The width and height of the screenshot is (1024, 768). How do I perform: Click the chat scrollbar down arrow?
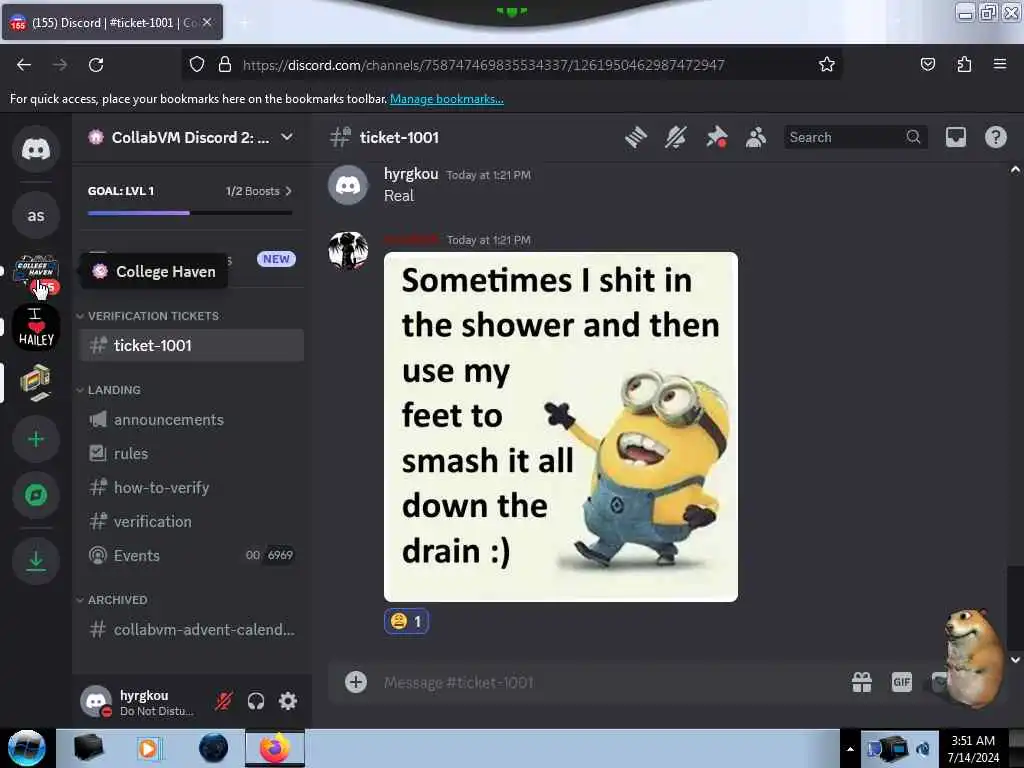click(x=1015, y=660)
